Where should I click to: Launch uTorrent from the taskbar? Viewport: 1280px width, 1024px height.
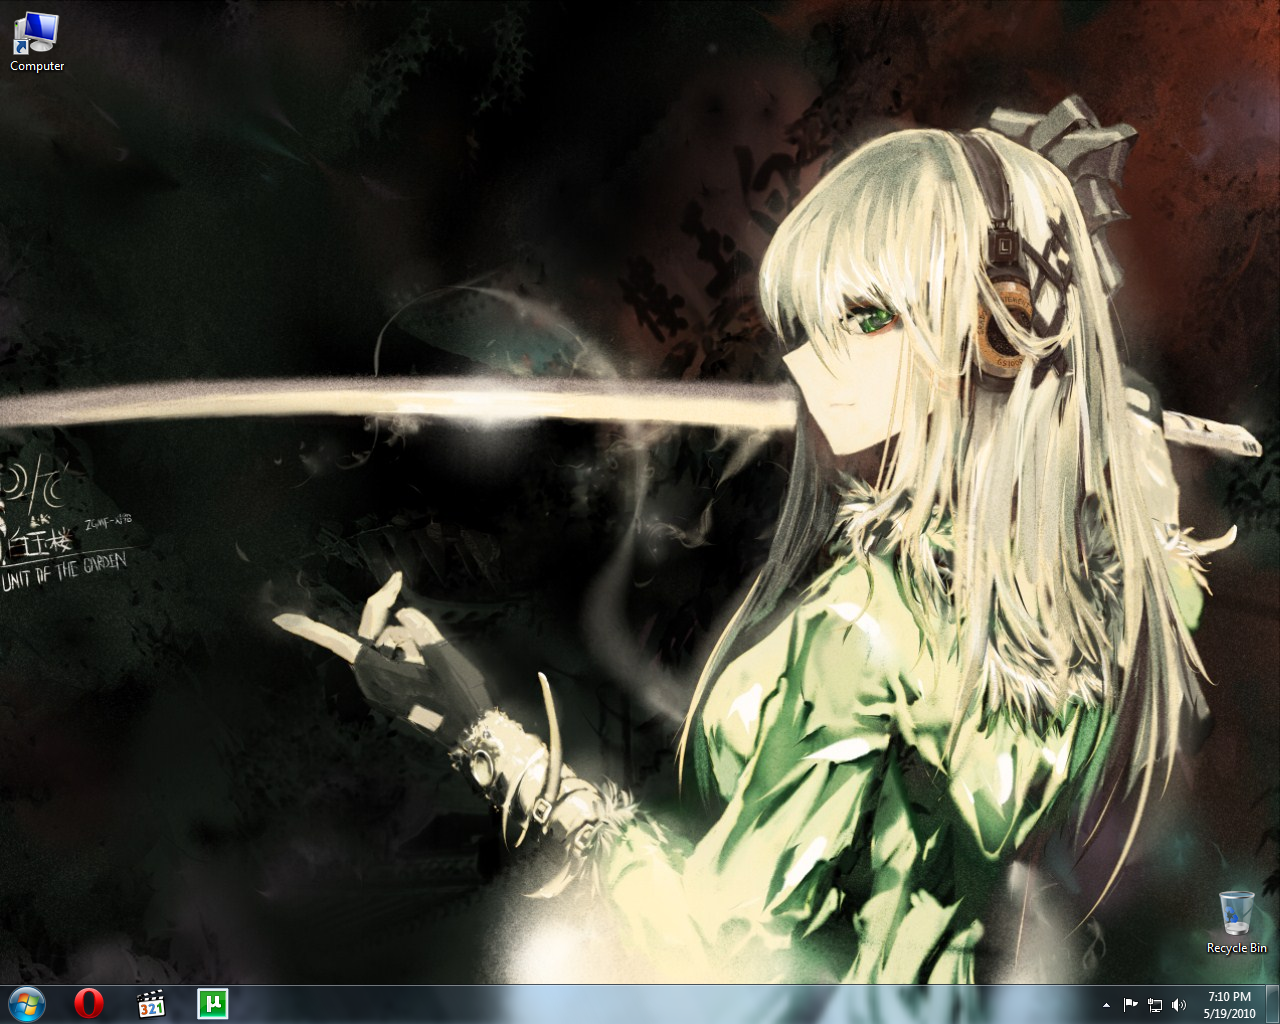pos(213,1004)
